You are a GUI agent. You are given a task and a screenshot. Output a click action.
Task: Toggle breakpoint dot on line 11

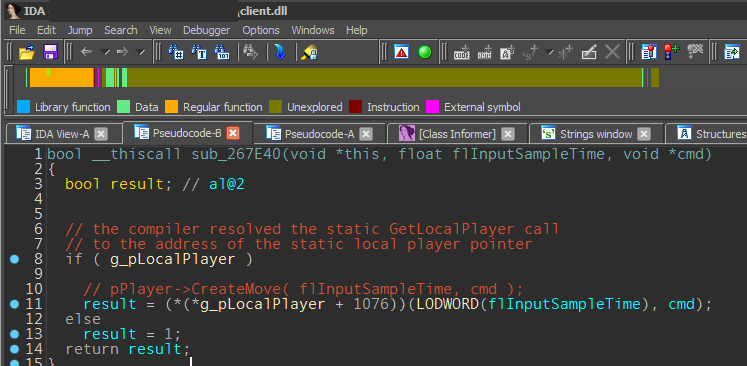(x=14, y=304)
